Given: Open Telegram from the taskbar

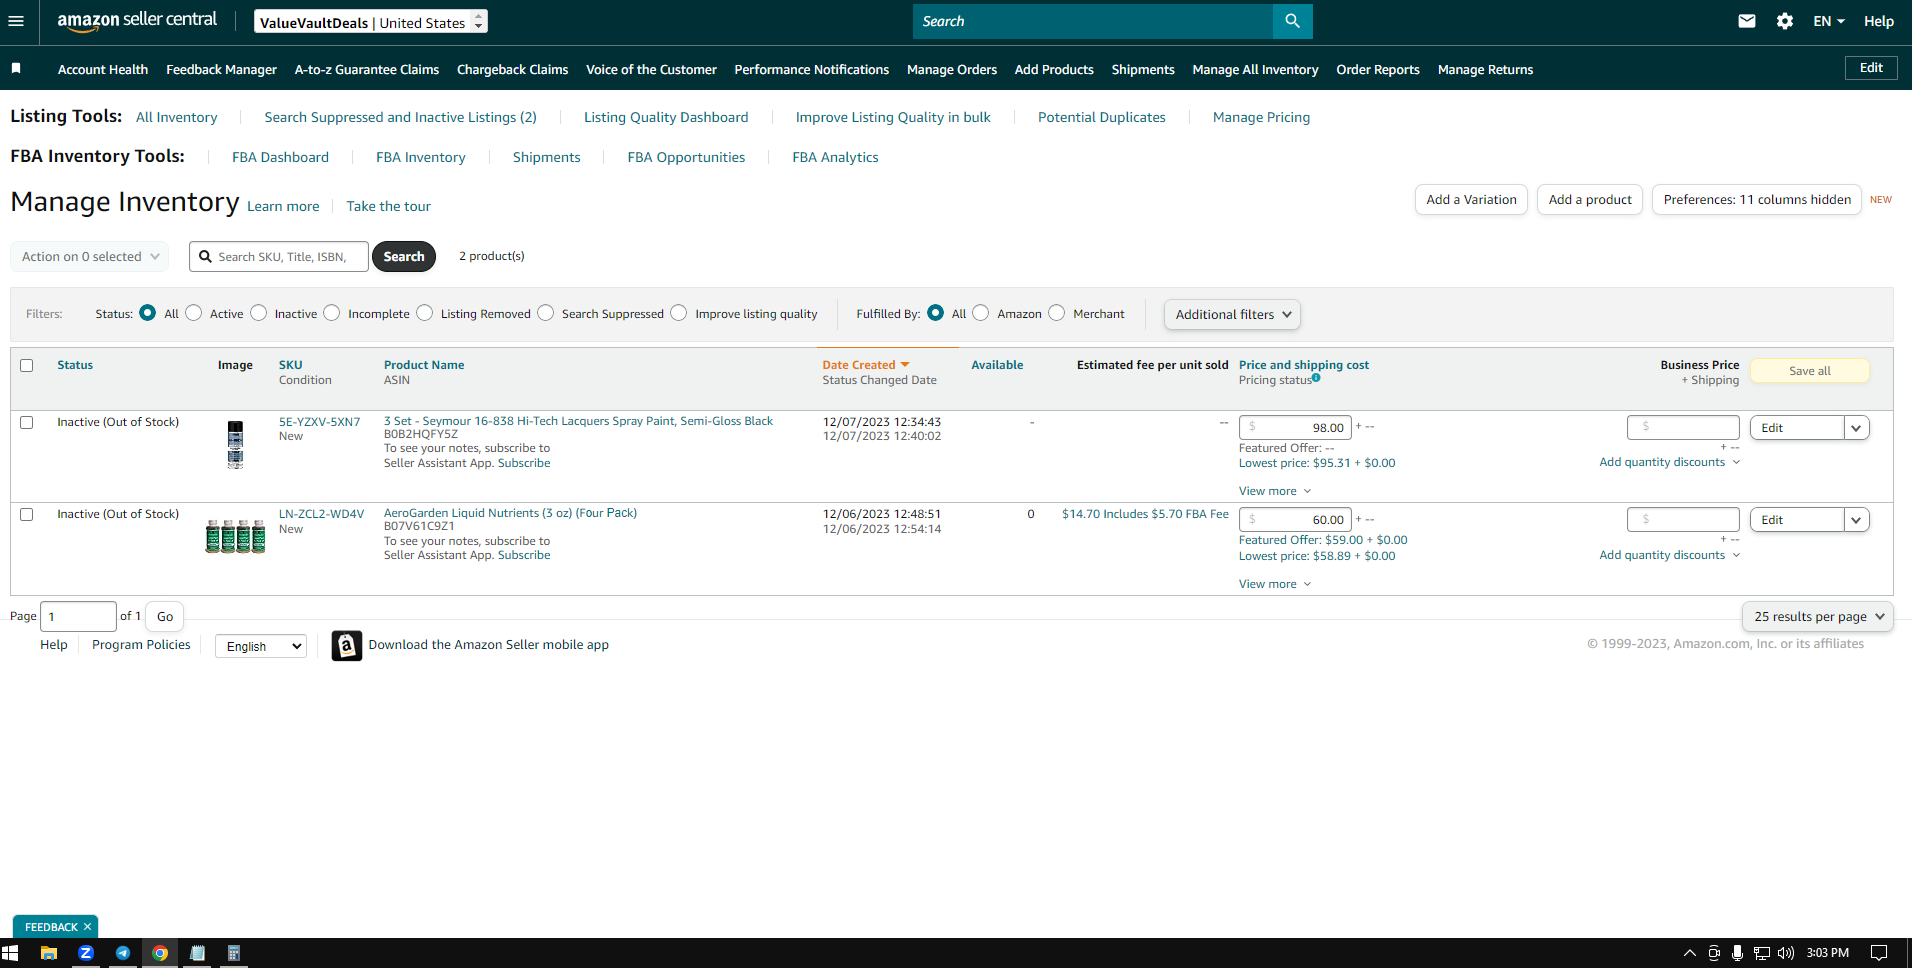Looking at the screenshot, I should (123, 953).
